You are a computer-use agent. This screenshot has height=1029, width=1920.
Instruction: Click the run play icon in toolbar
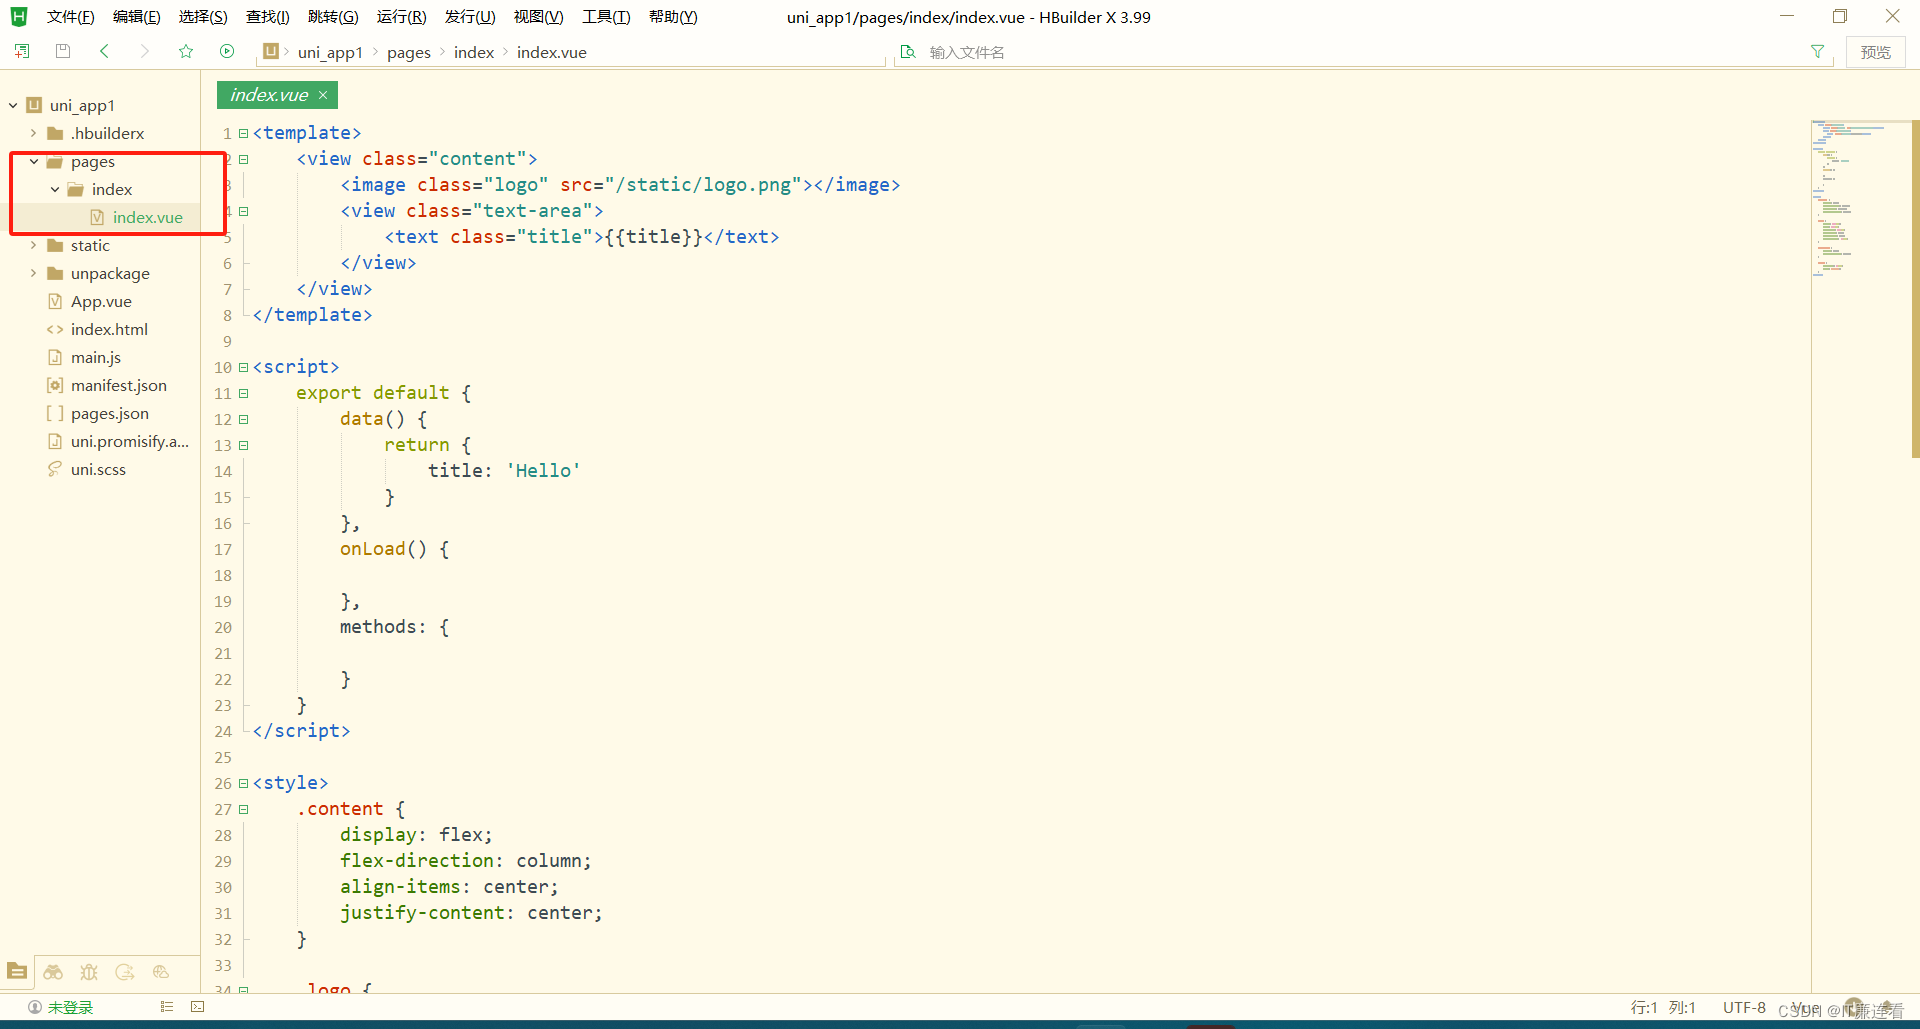(227, 51)
